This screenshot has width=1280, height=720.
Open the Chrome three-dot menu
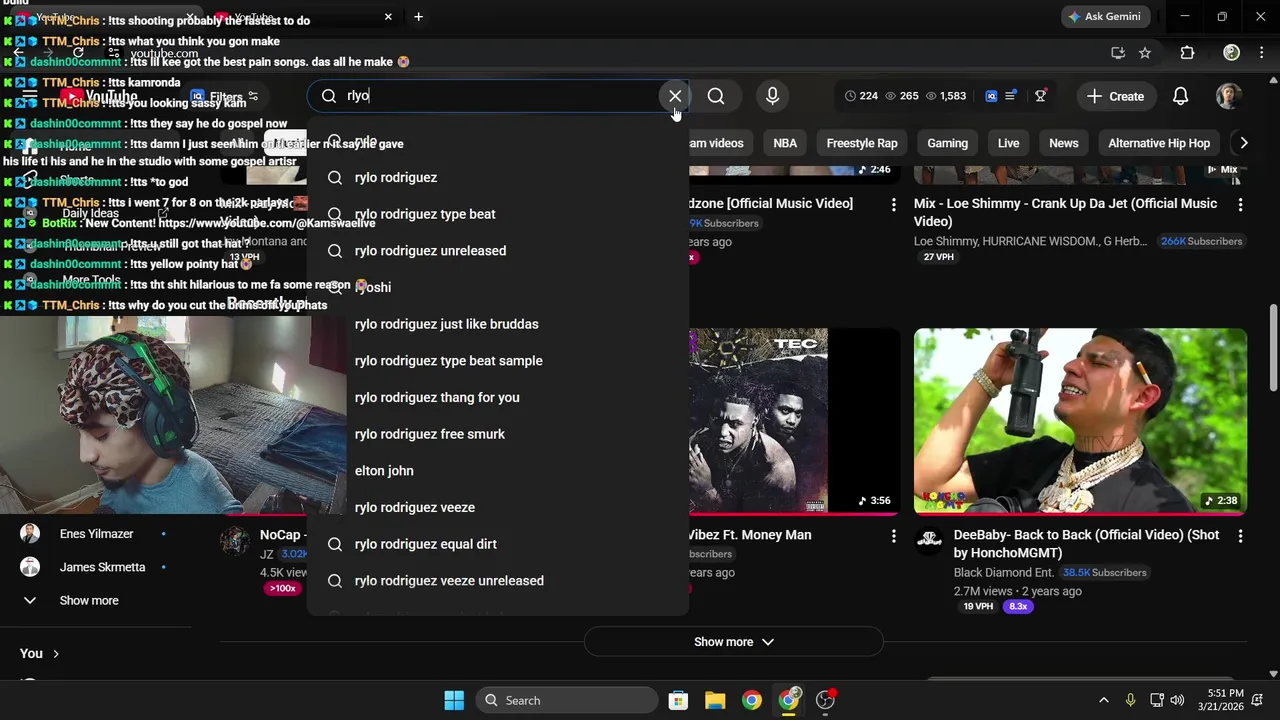1263,53
